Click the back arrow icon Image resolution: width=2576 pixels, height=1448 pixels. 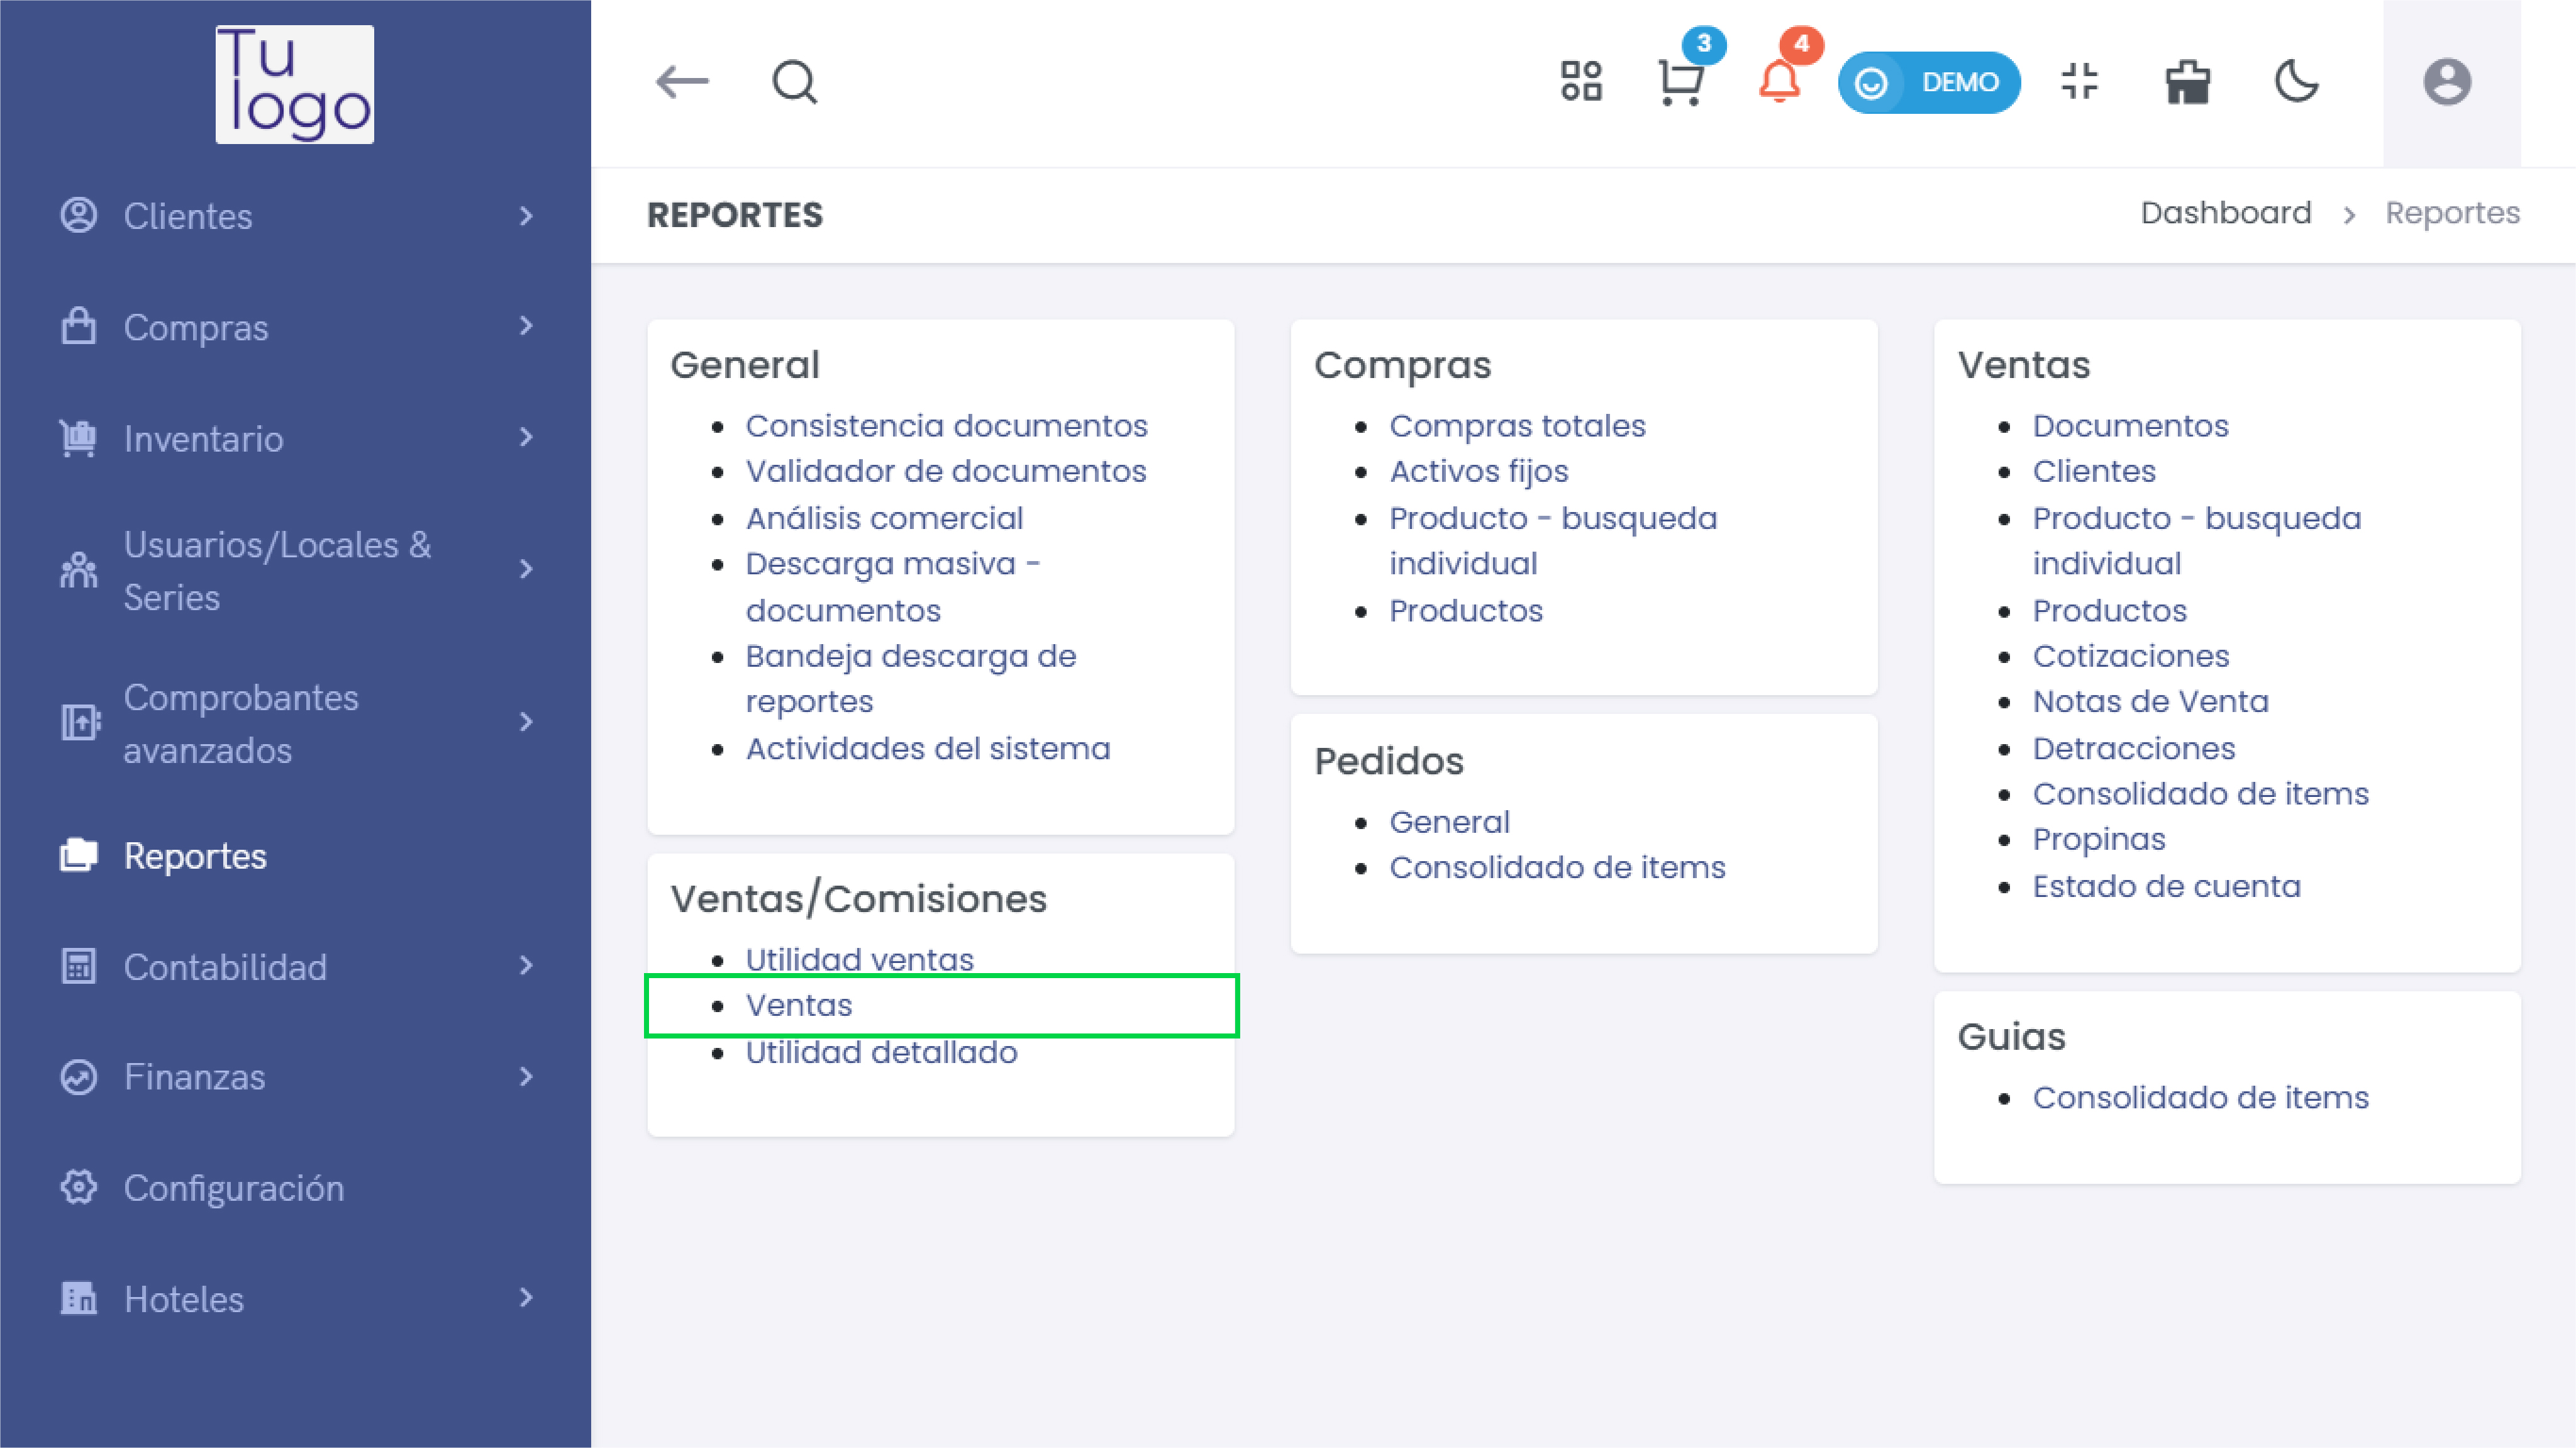point(682,82)
